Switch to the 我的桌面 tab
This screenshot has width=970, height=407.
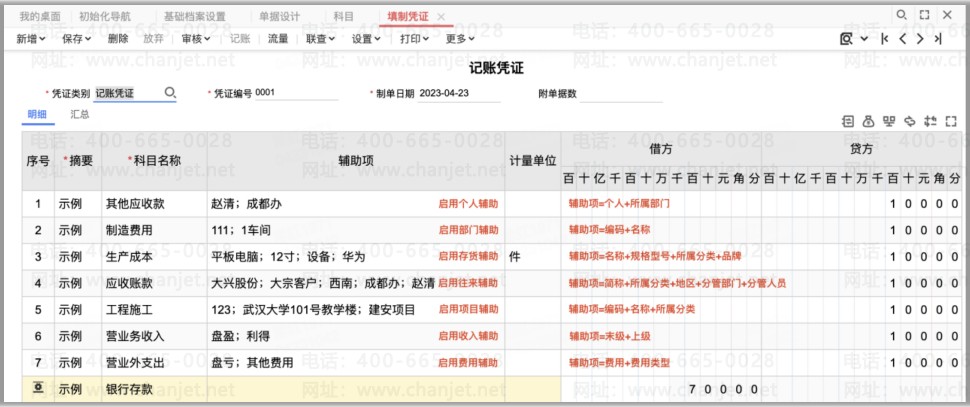(40, 17)
